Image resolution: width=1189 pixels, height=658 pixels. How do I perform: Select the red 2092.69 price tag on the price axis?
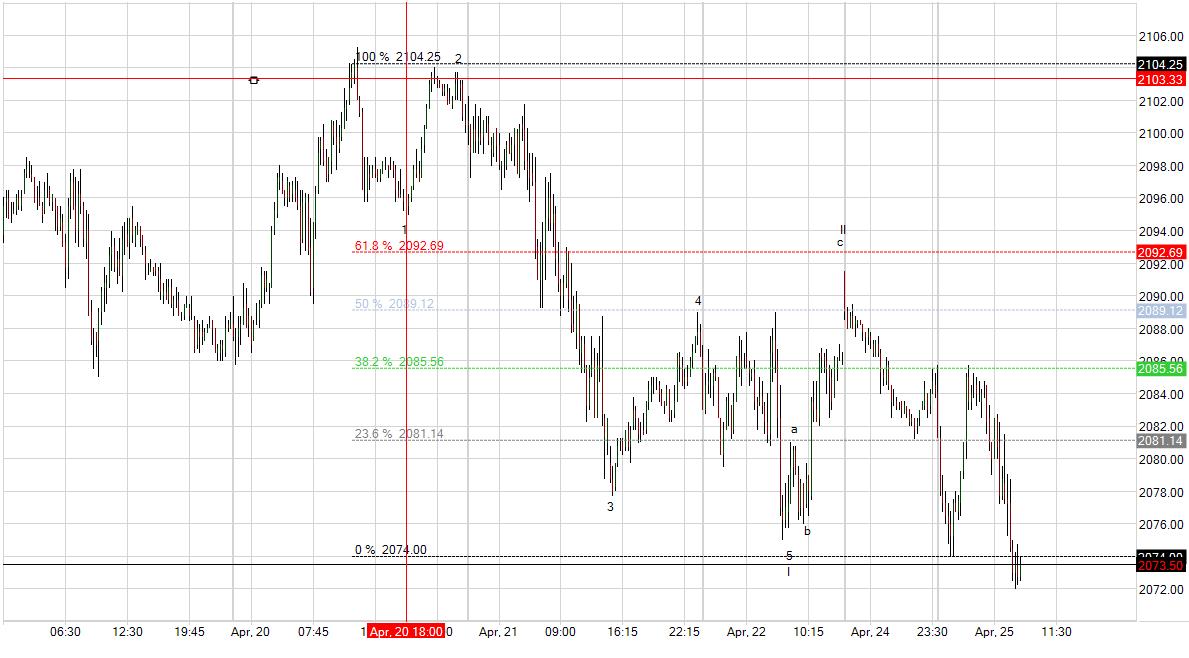(x=1160, y=252)
